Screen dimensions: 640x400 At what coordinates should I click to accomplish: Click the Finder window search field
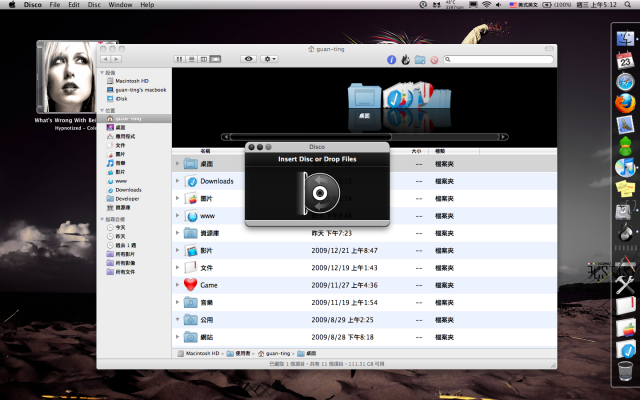(x=498, y=60)
